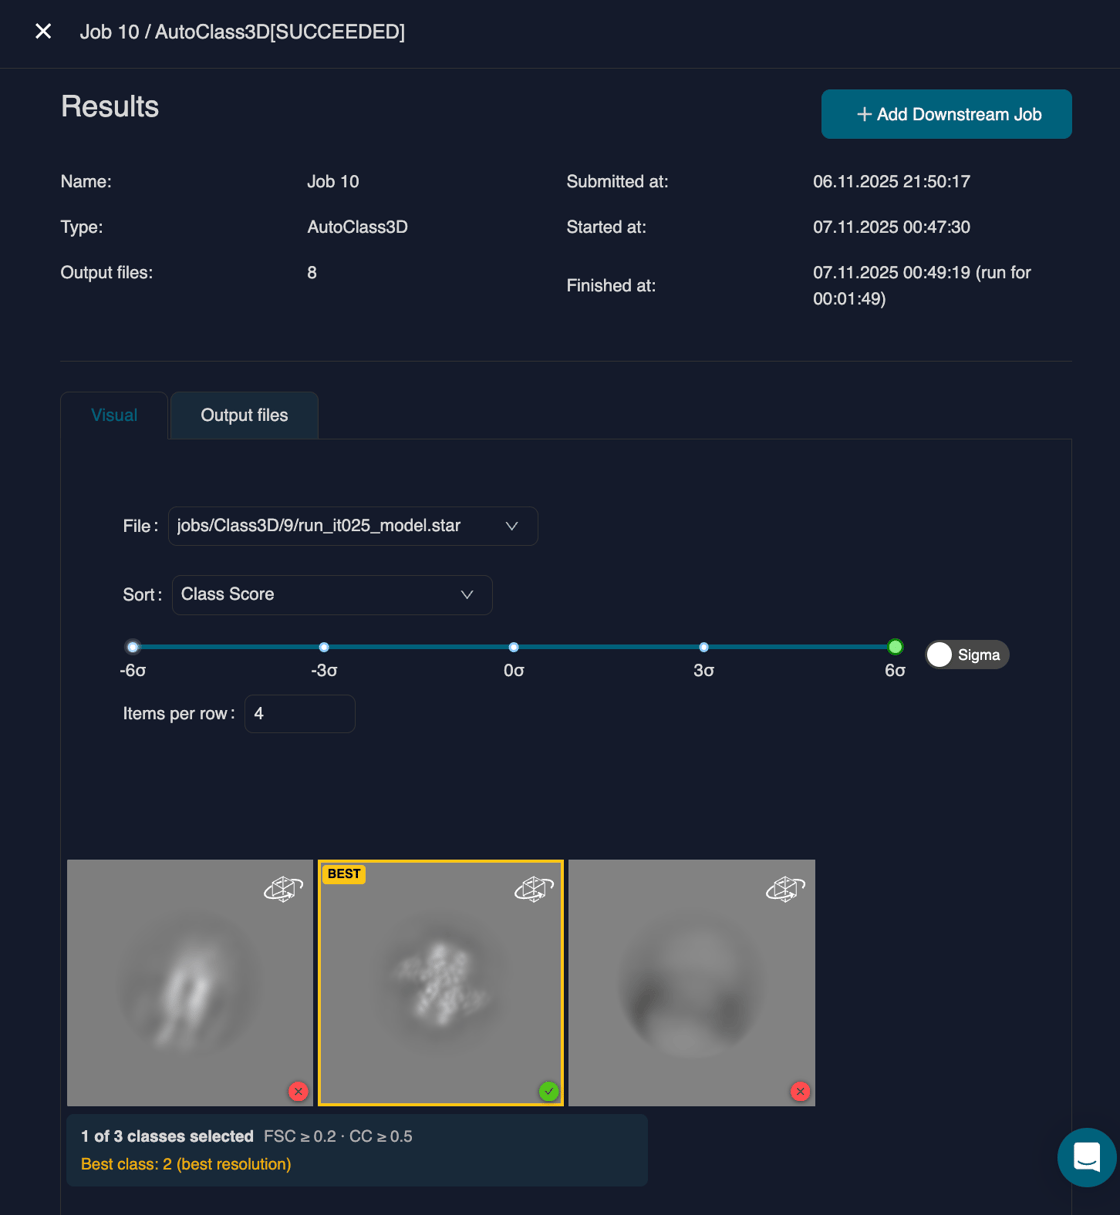Click the red reject icon on class 3
The image size is (1120, 1215).
(799, 1091)
